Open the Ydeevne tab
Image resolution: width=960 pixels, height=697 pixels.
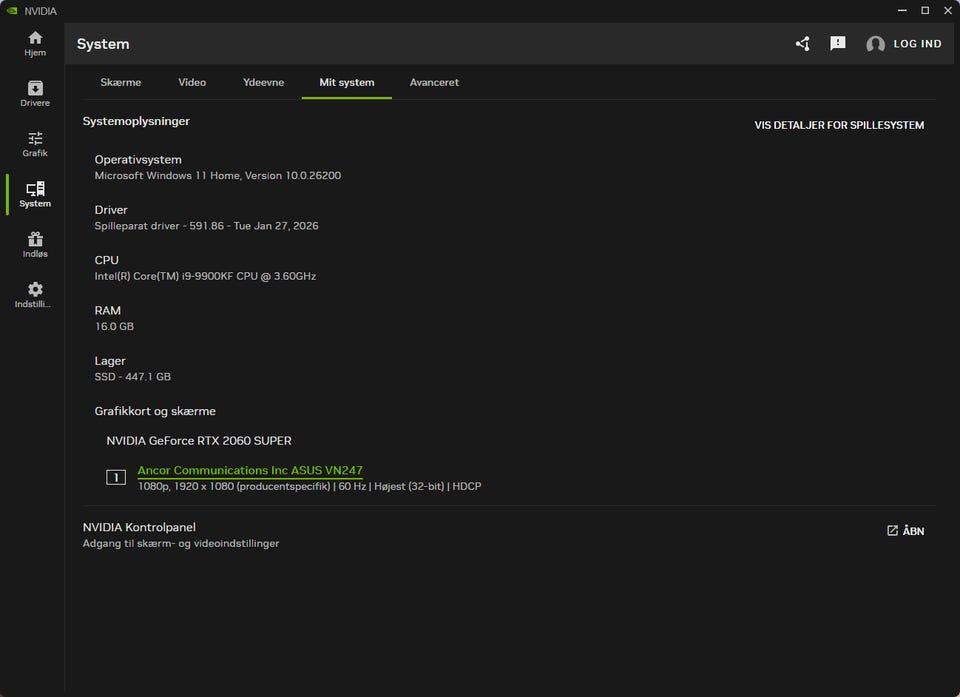[263, 82]
